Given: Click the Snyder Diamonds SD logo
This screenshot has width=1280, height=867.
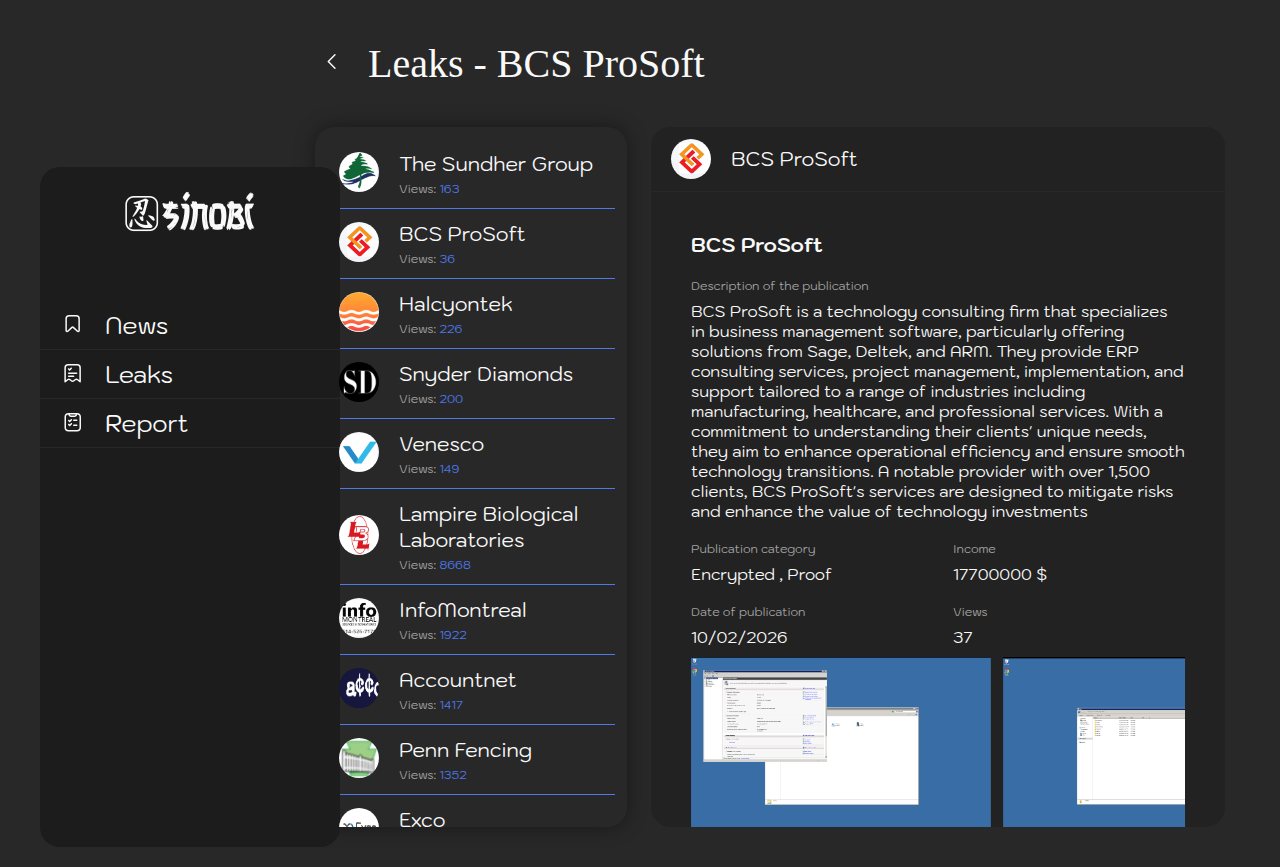Looking at the screenshot, I should (x=359, y=382).
